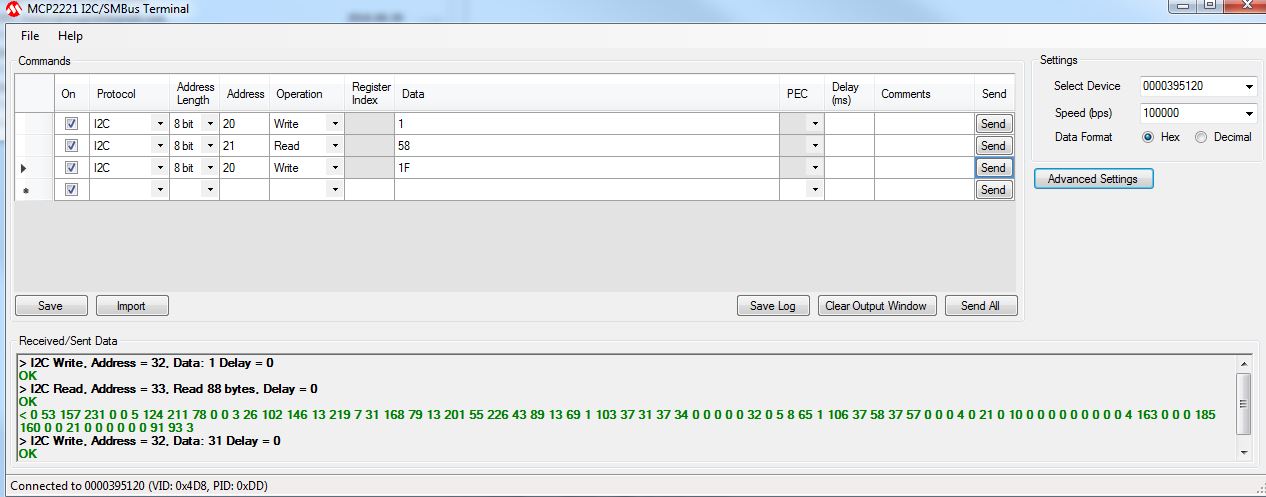The width and height of the screenshot is (1266, 497).
Task: Click Data field containing 1F
Action: (587, 168)
